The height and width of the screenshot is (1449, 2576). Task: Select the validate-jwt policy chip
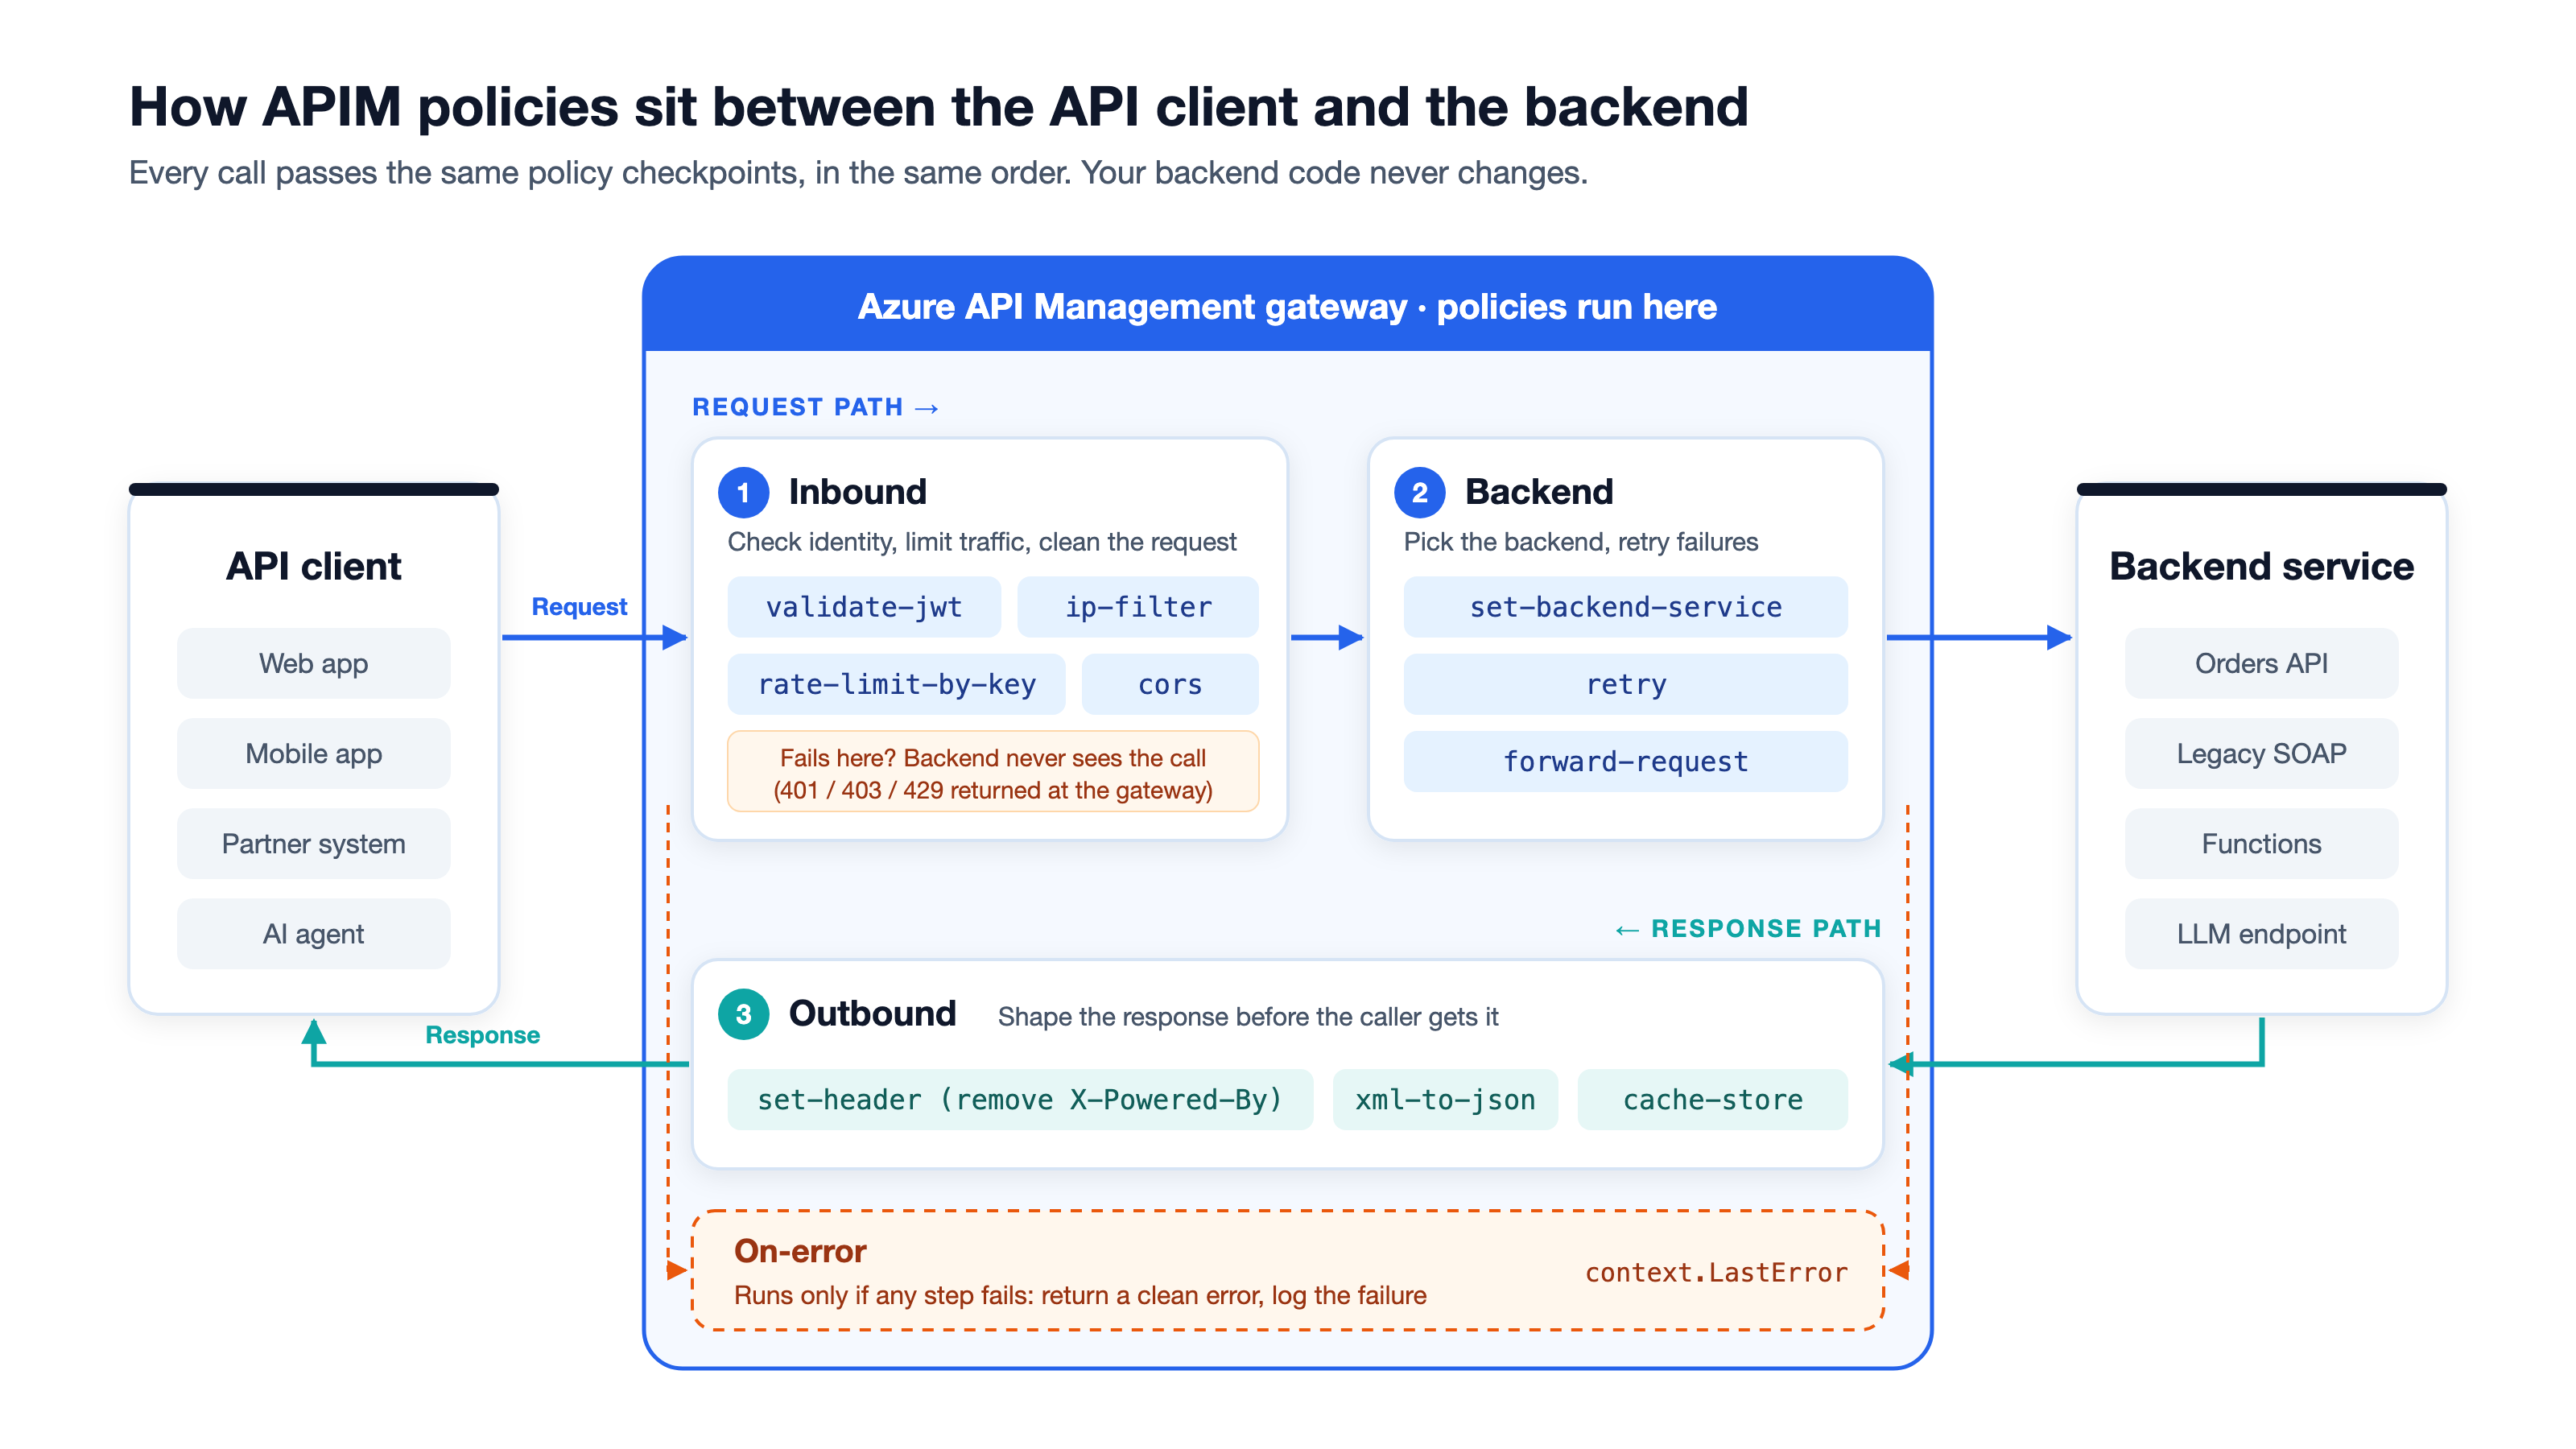(864, 607)
